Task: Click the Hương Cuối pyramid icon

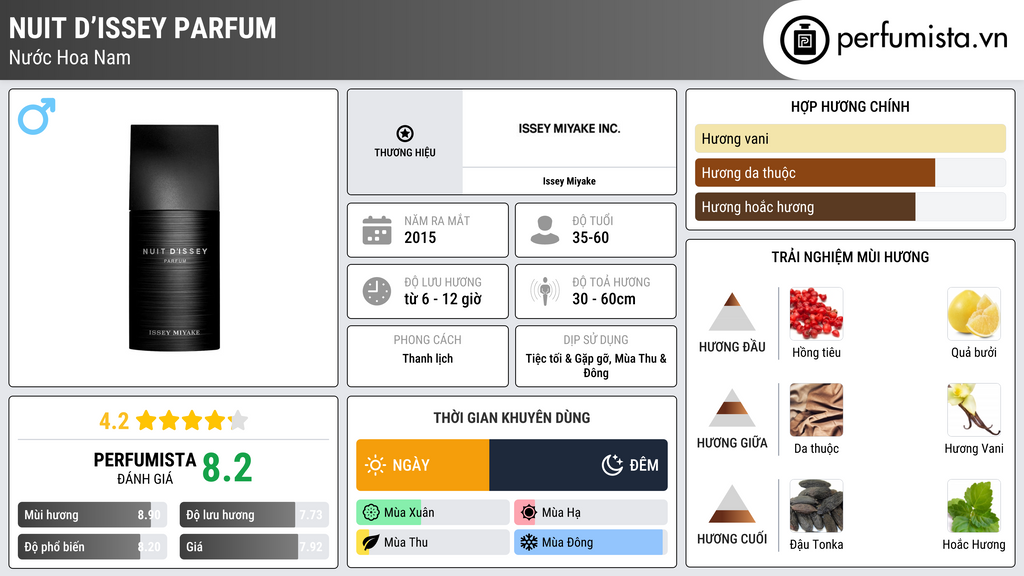Action: point(732,504)
